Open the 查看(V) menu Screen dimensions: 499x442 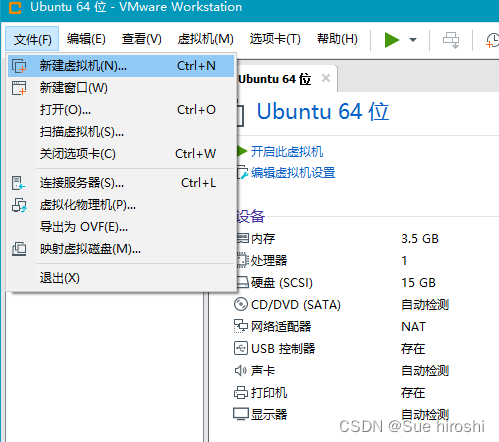click(x=142, y=39)
